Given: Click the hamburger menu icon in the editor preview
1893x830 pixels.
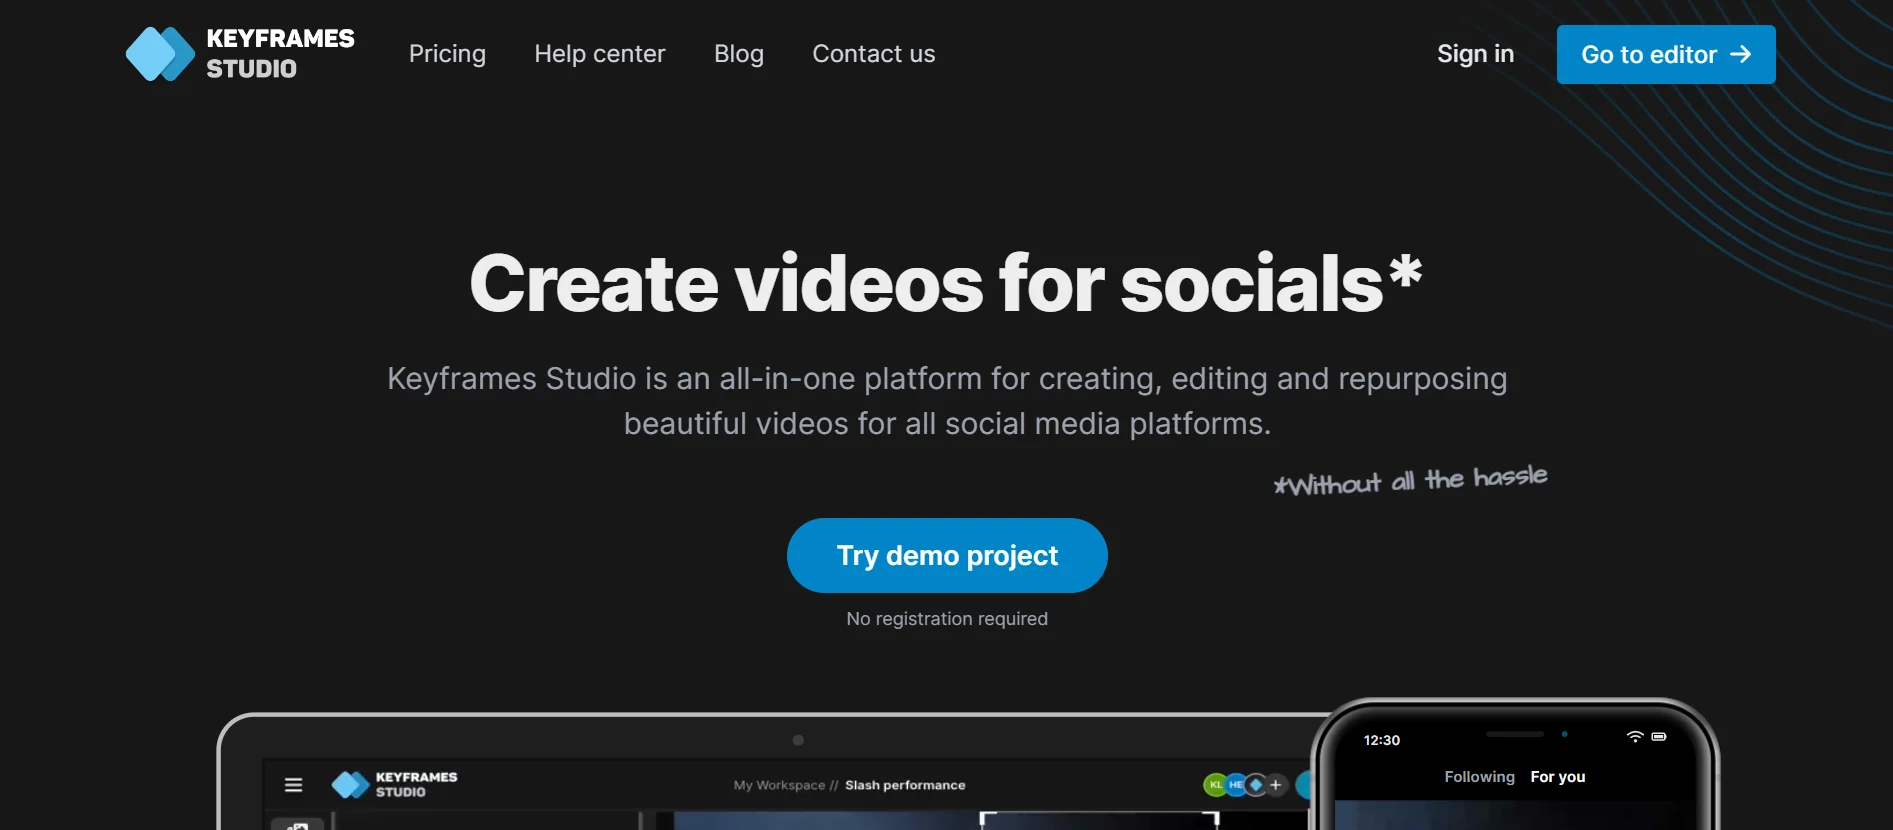Looking at the screenshot, I should (293, 785).
